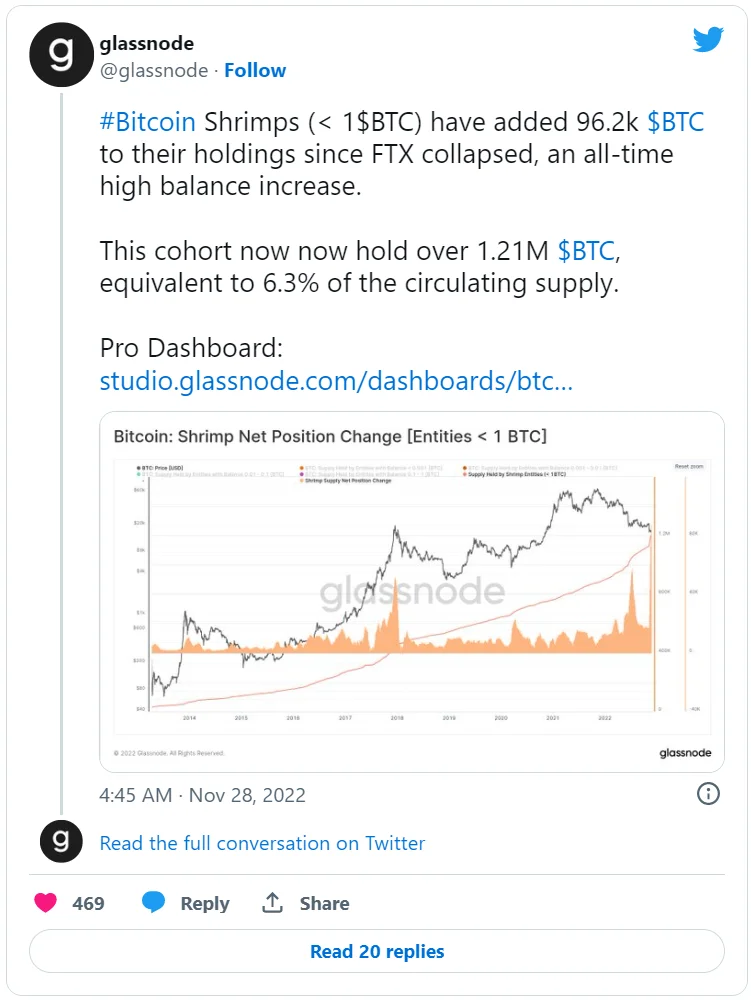751x1000 pixels.
Task: Click the Follow link beside @glassnode
Action: click(255, 70)
